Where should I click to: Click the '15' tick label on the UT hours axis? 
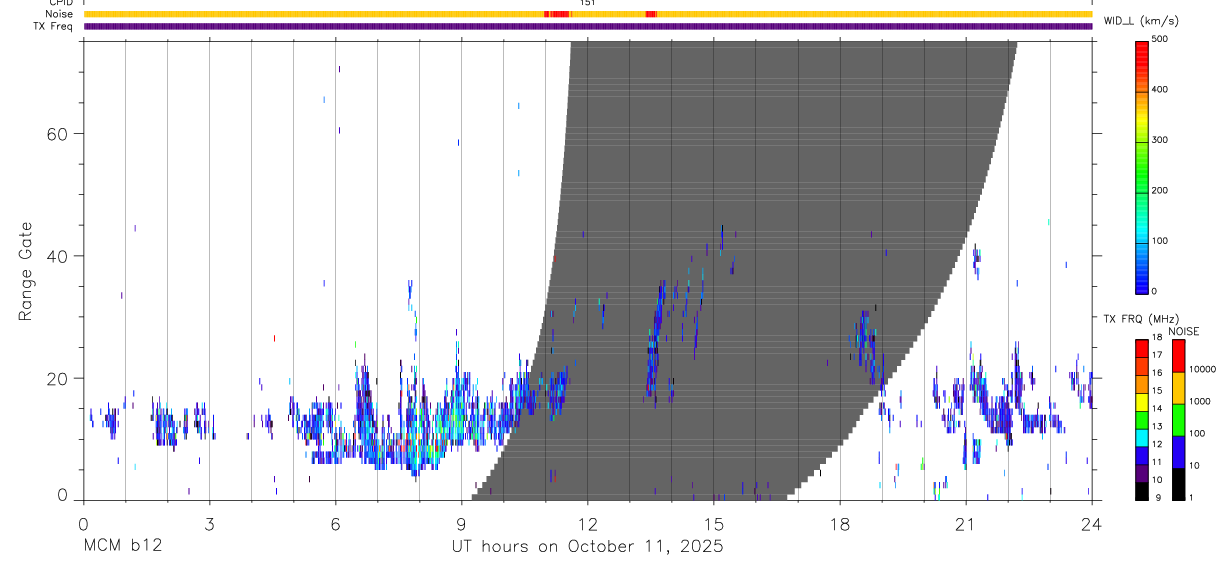[714, 523]
